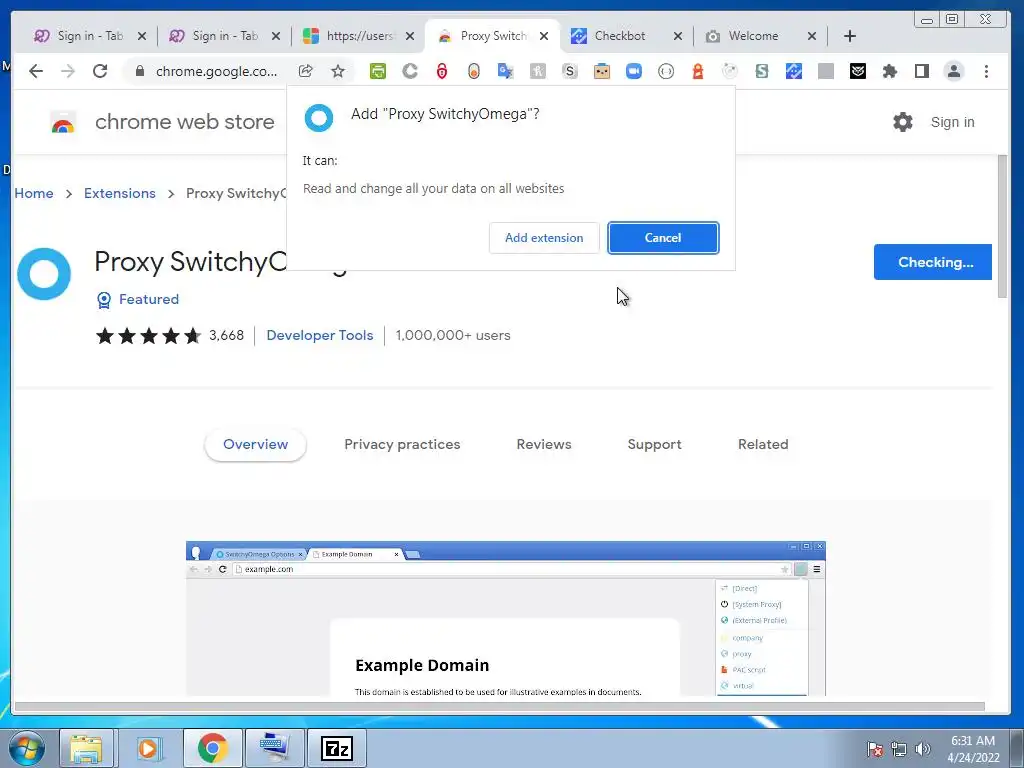Sign in to Chrome Web Store
Image resolution: width=1024 pixels, height=768 pixels.
pyautogui.click(x=952, y=122)
